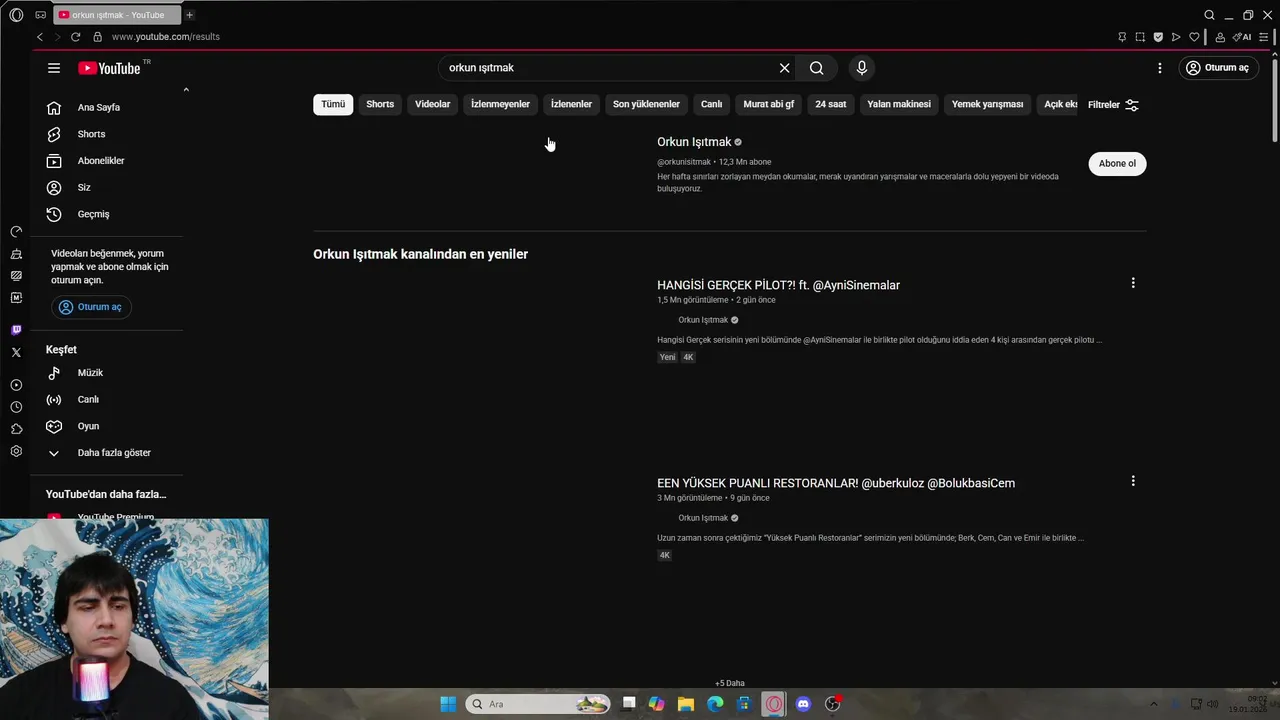Screen dimensions: 1280x720
Task: Open the Opera Easy Setup menu icon
Action: tap(1264, 37)
